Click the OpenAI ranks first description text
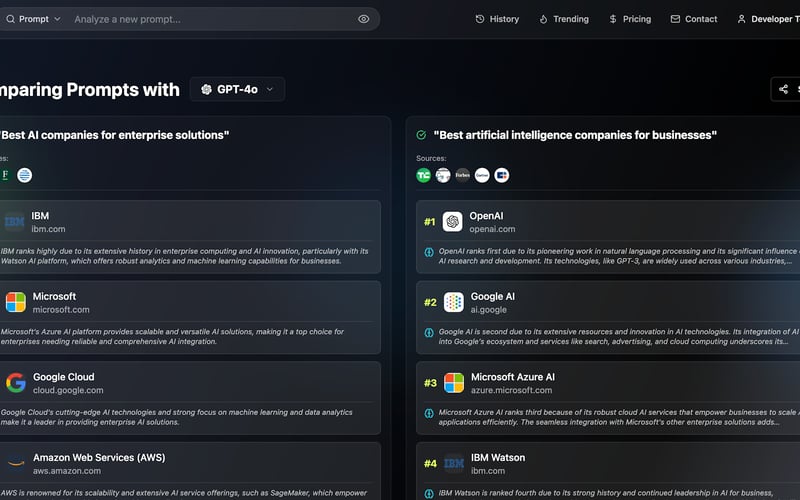 click(x=617, y=256)
